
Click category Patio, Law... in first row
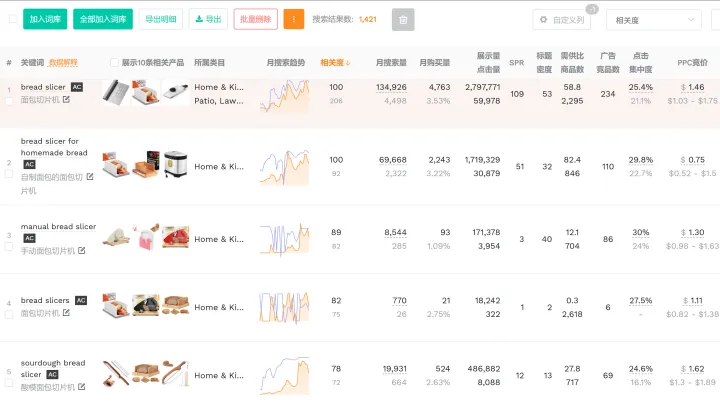(x=219, y=101)
